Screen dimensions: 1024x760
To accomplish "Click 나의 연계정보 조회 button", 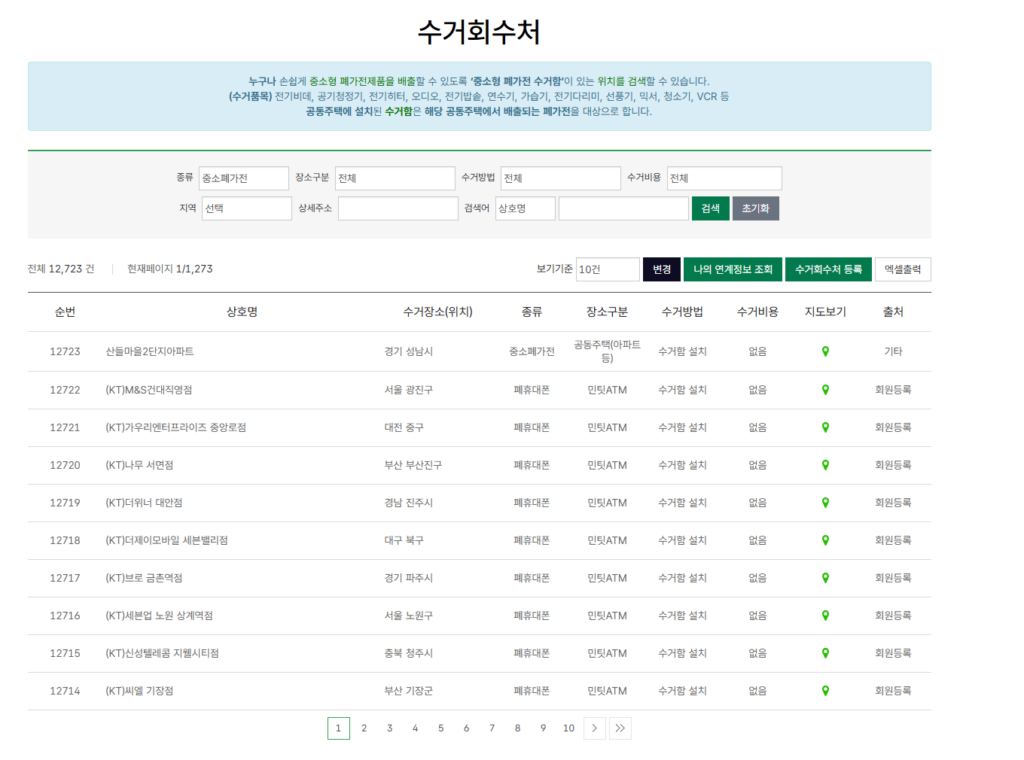I will (x=733, y=269).
